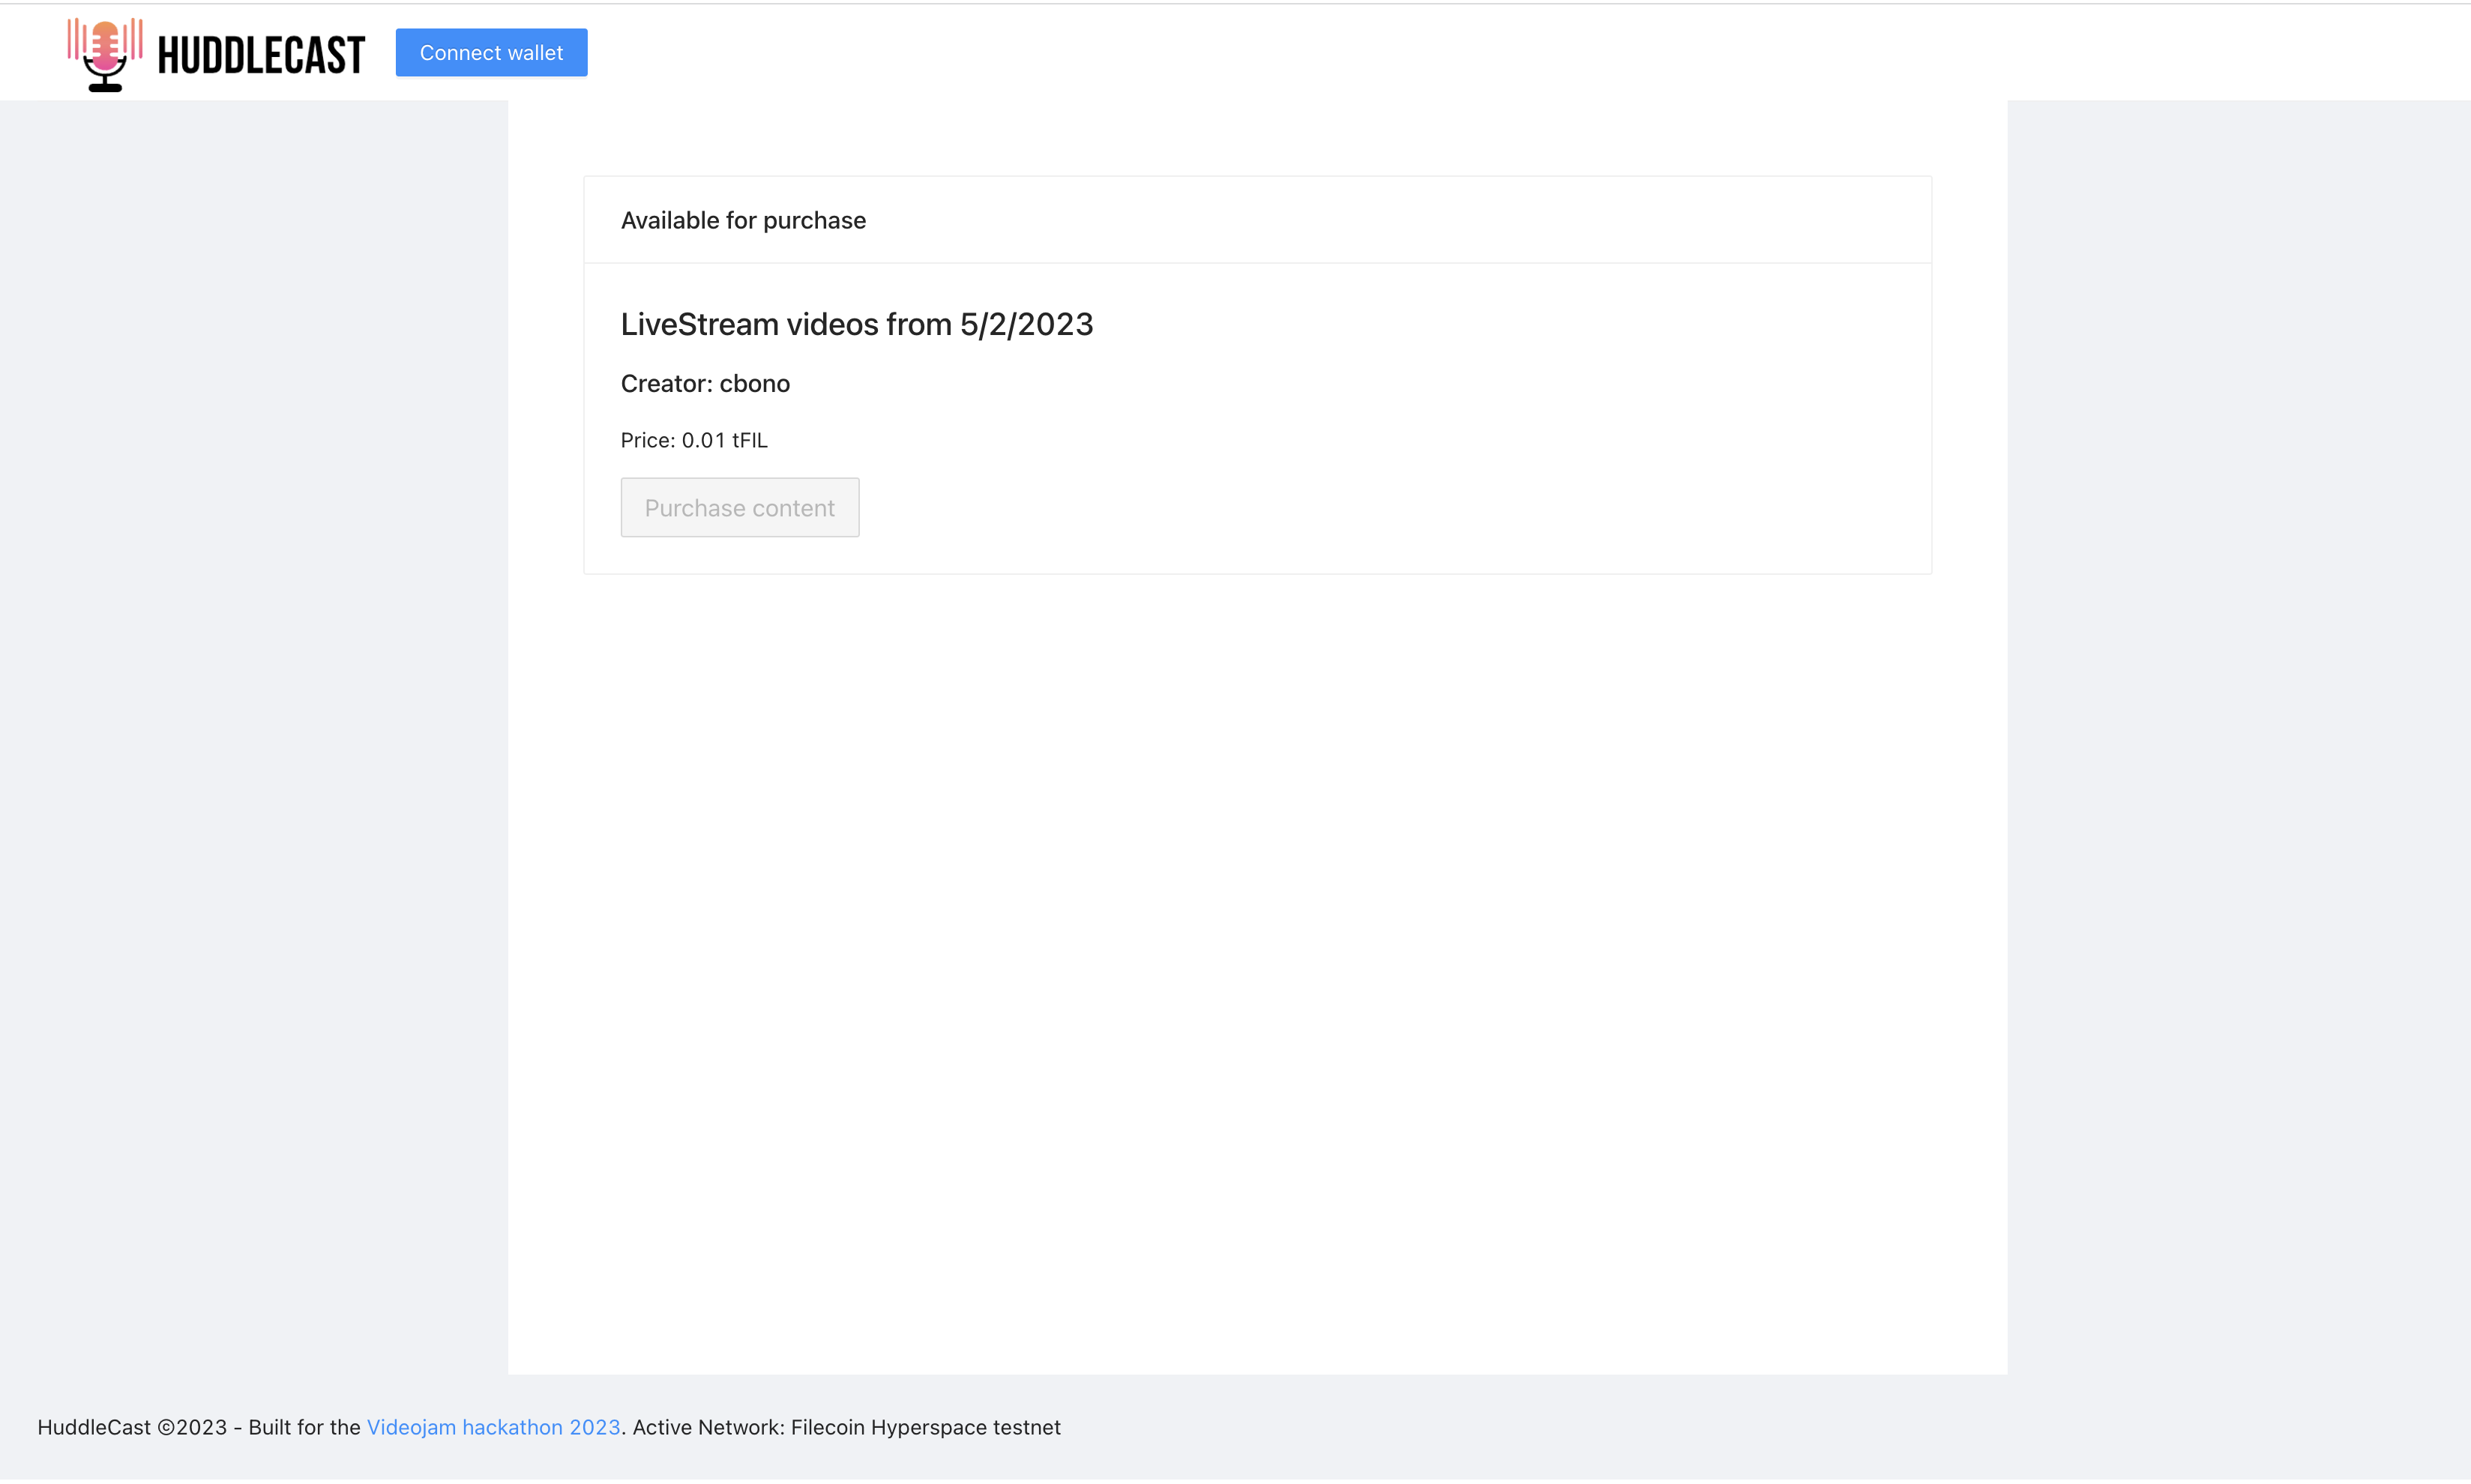Click the Active Network: Filecoin Hyperspace testnet text
2471x1484 pixels.
846,1427
